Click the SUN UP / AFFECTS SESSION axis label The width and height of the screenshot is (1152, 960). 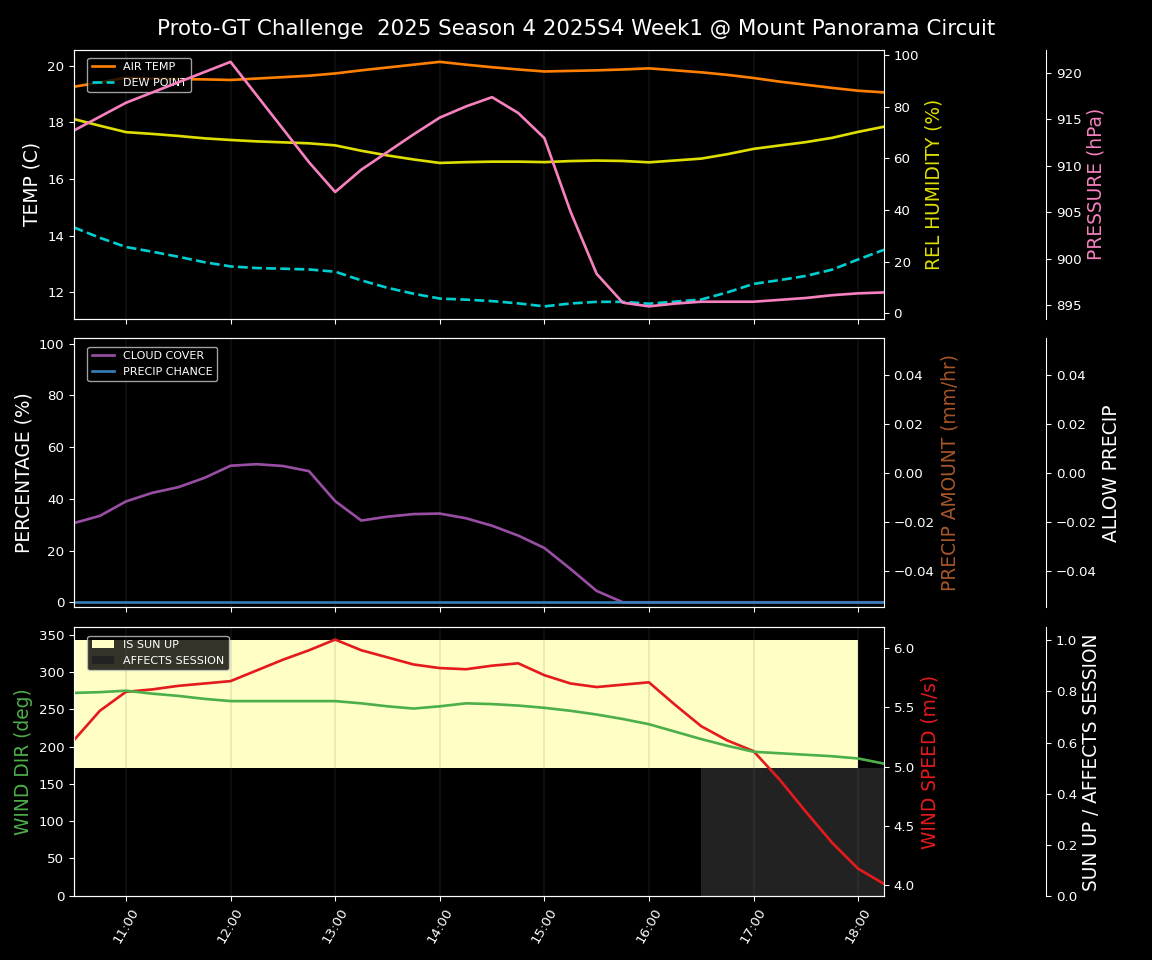click(1090, 761)
